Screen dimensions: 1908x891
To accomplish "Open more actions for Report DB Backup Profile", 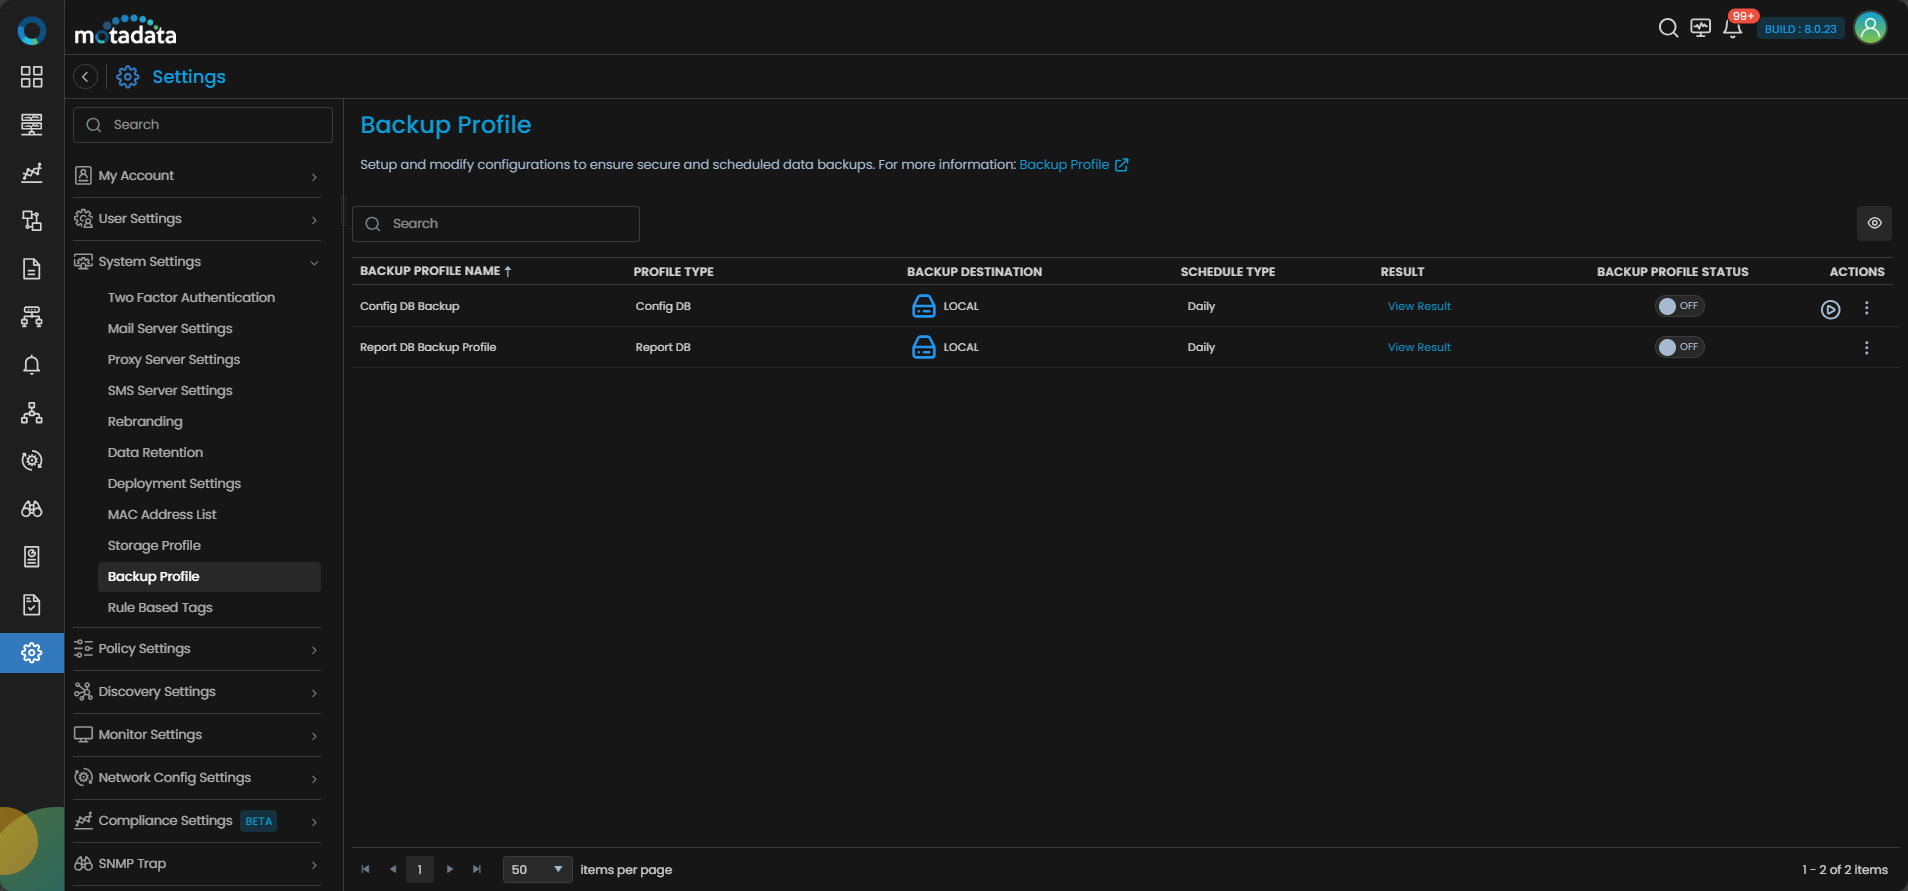I will (1866, 348).
